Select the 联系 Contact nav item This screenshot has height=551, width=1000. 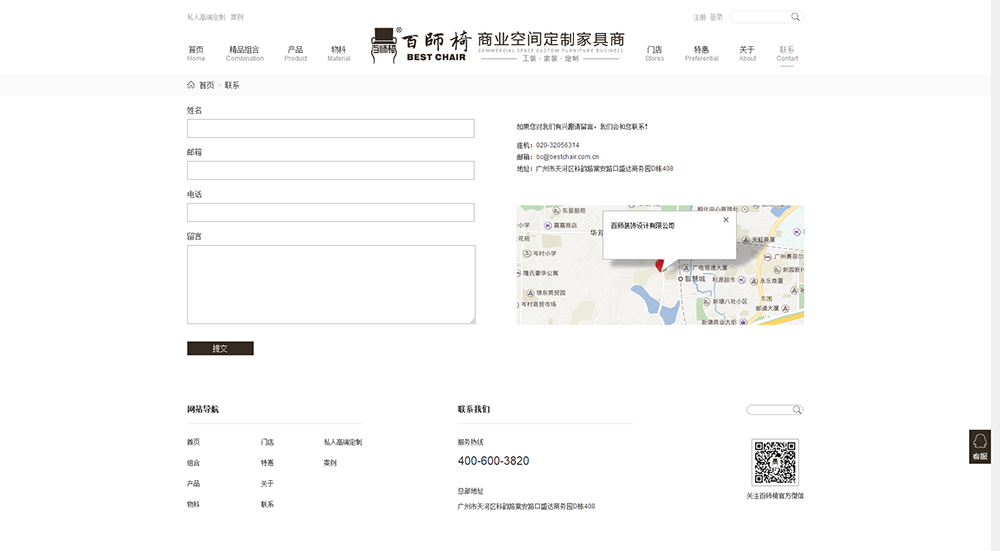pos(787,54)
